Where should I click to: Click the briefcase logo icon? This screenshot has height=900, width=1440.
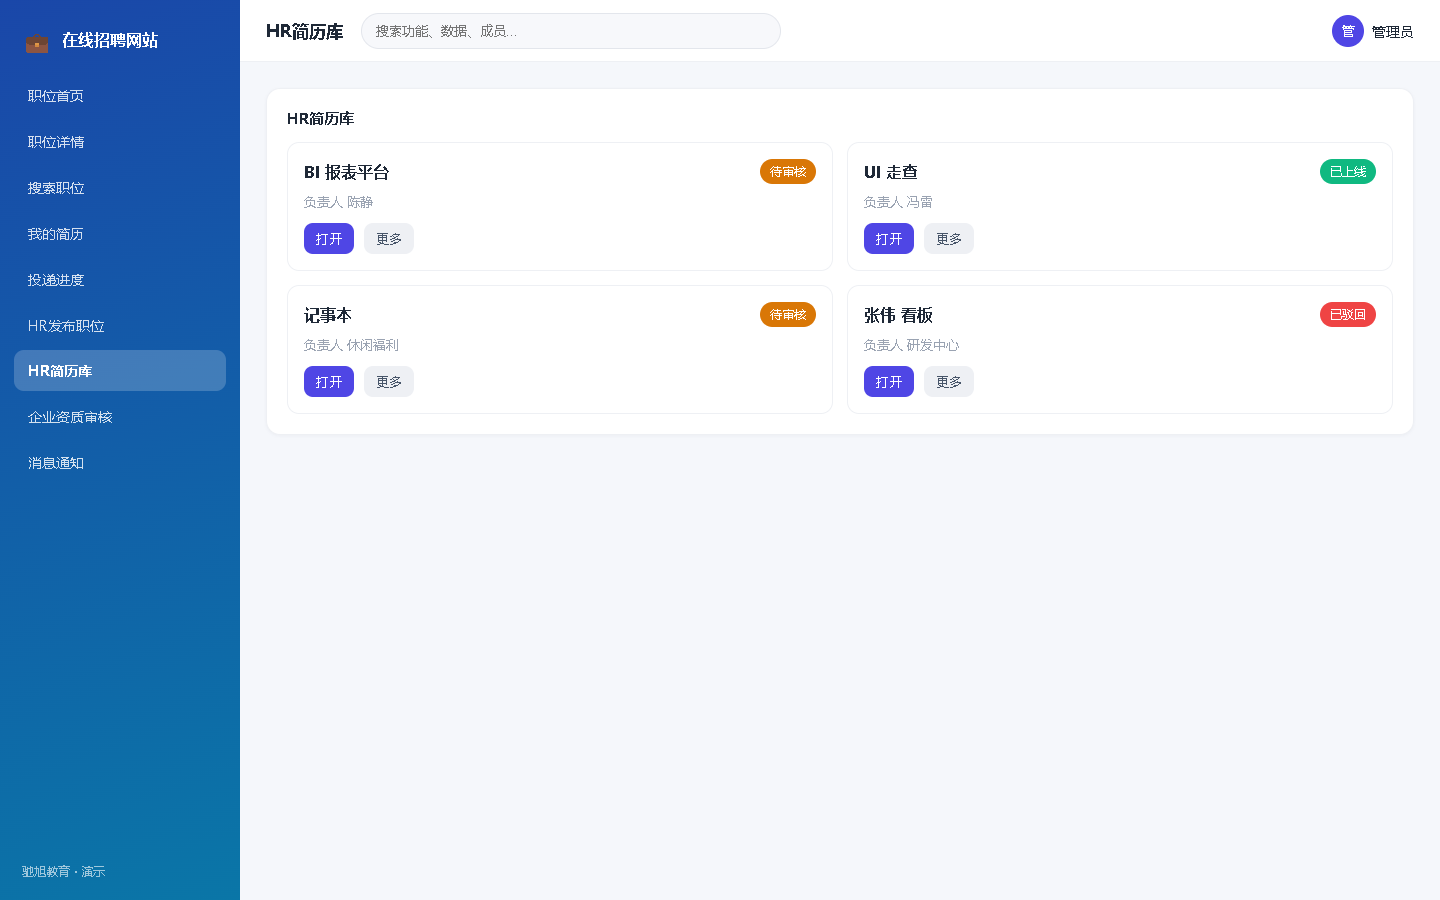(37, 42)
